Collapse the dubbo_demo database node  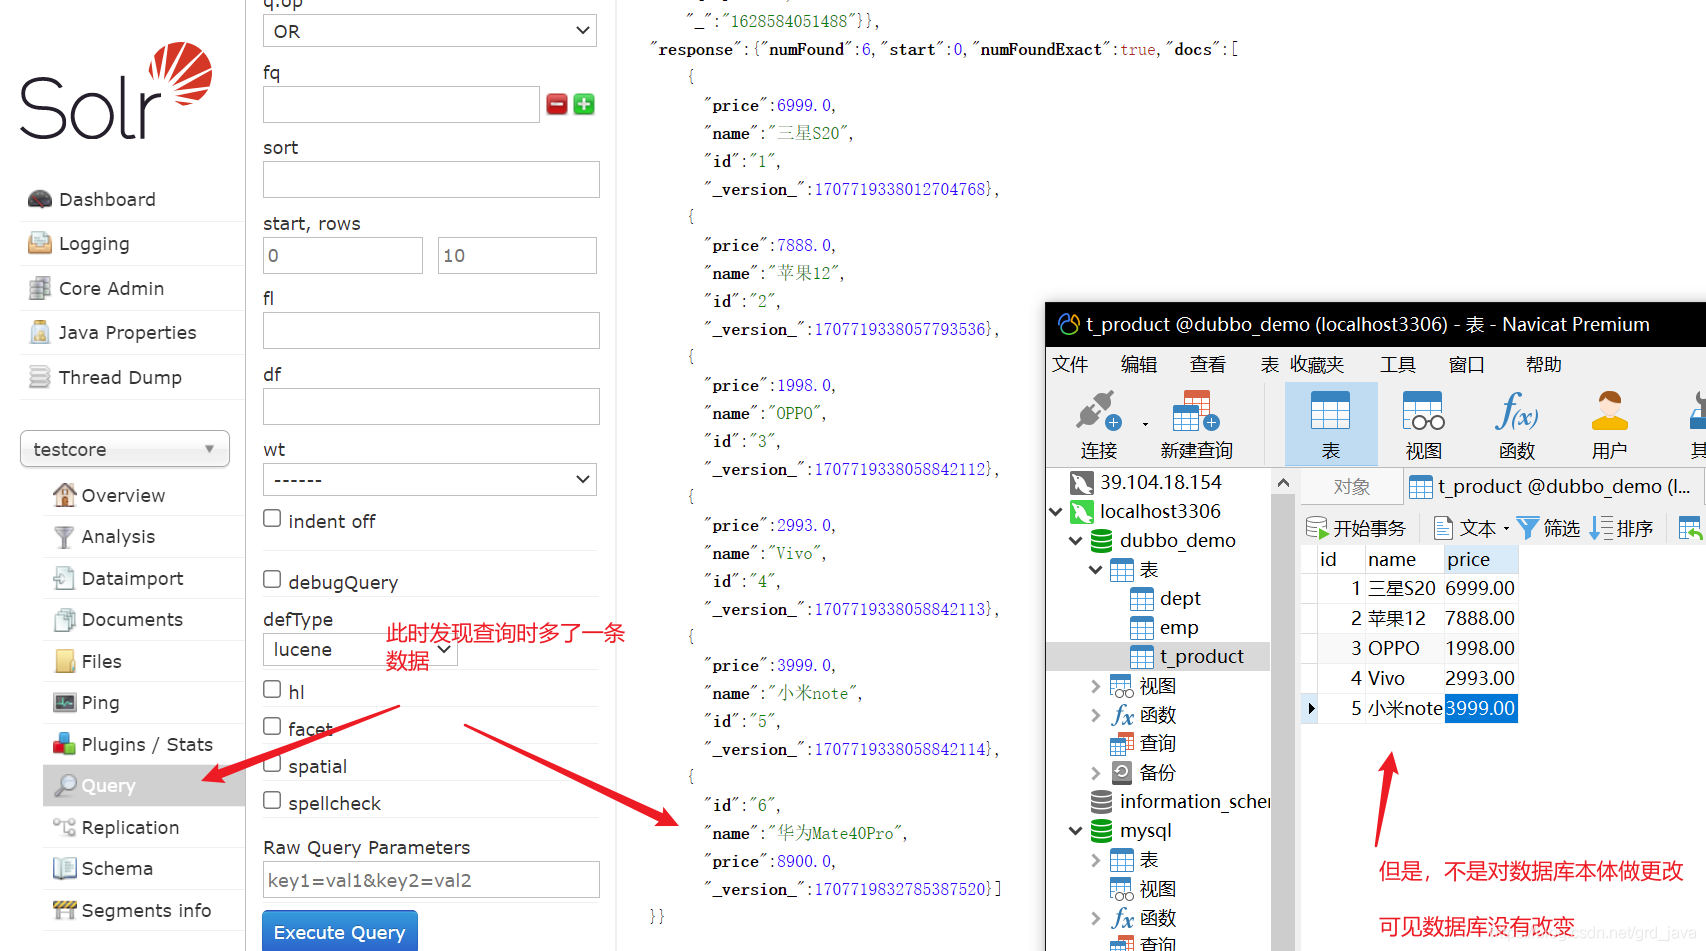1076,541
